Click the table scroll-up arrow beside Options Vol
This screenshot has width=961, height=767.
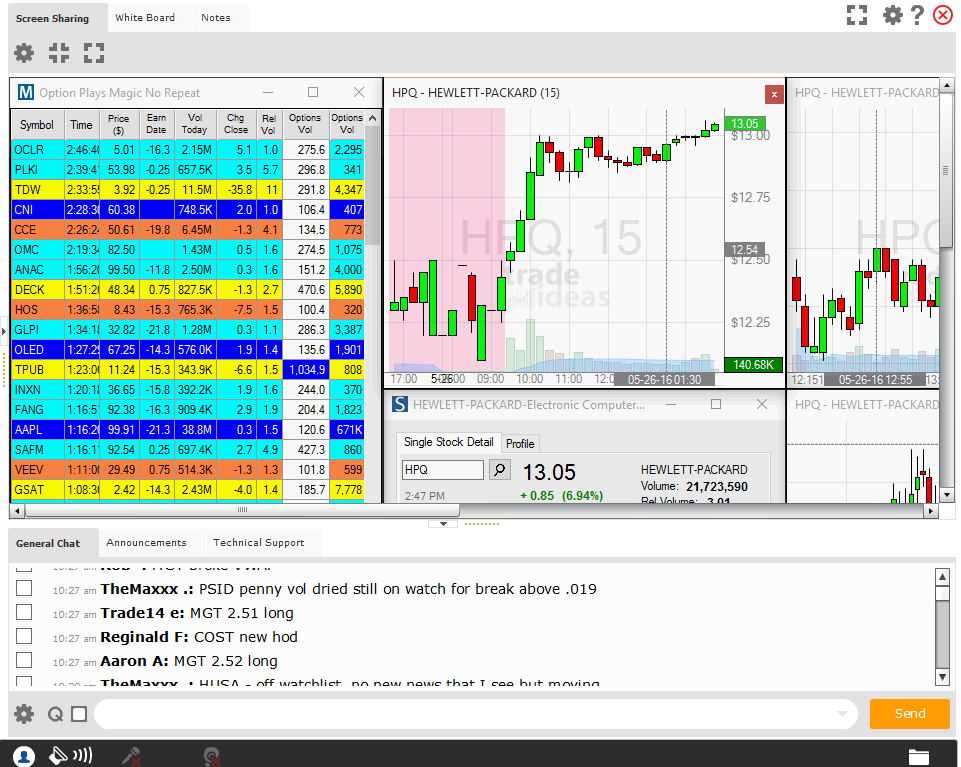[372, 118]
